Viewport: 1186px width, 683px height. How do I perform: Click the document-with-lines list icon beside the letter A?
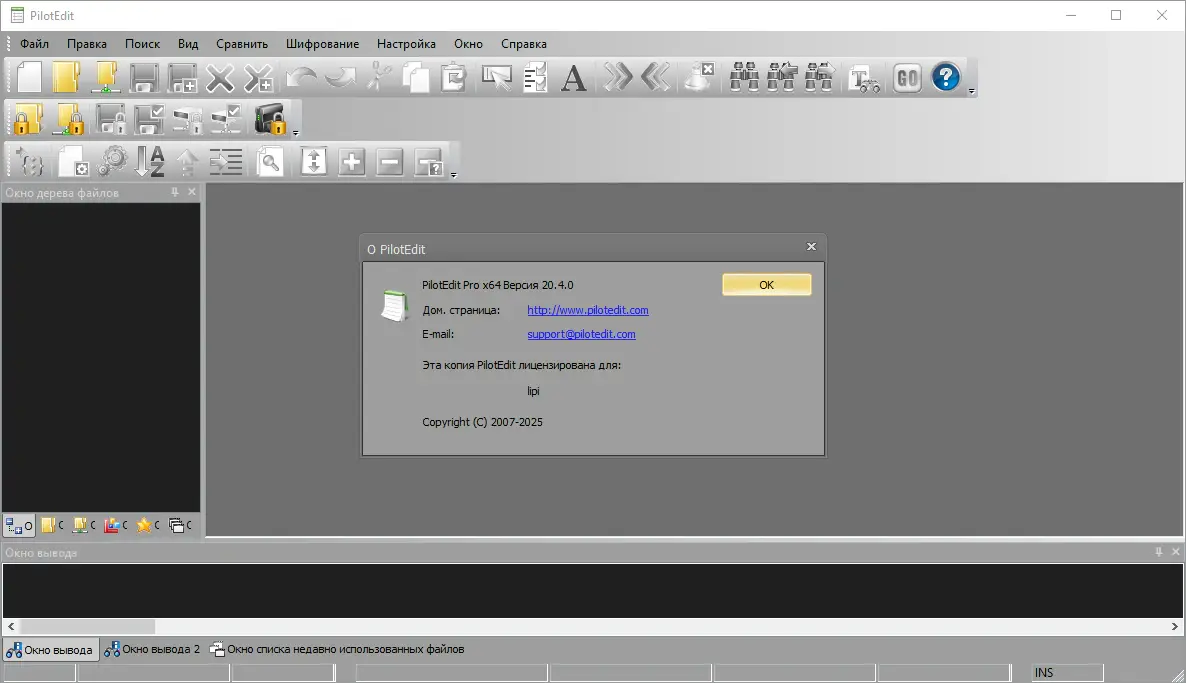[535, 78]
